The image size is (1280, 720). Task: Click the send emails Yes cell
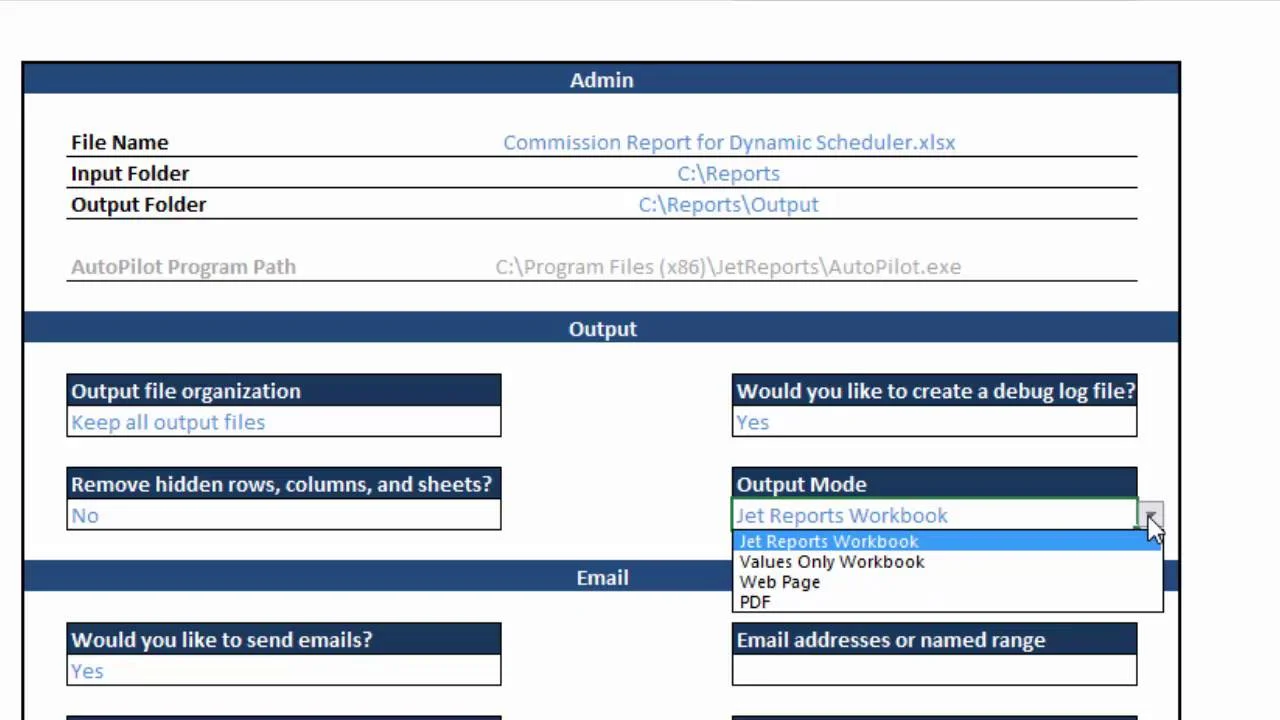pyautogui.click(x=283, y=671)
